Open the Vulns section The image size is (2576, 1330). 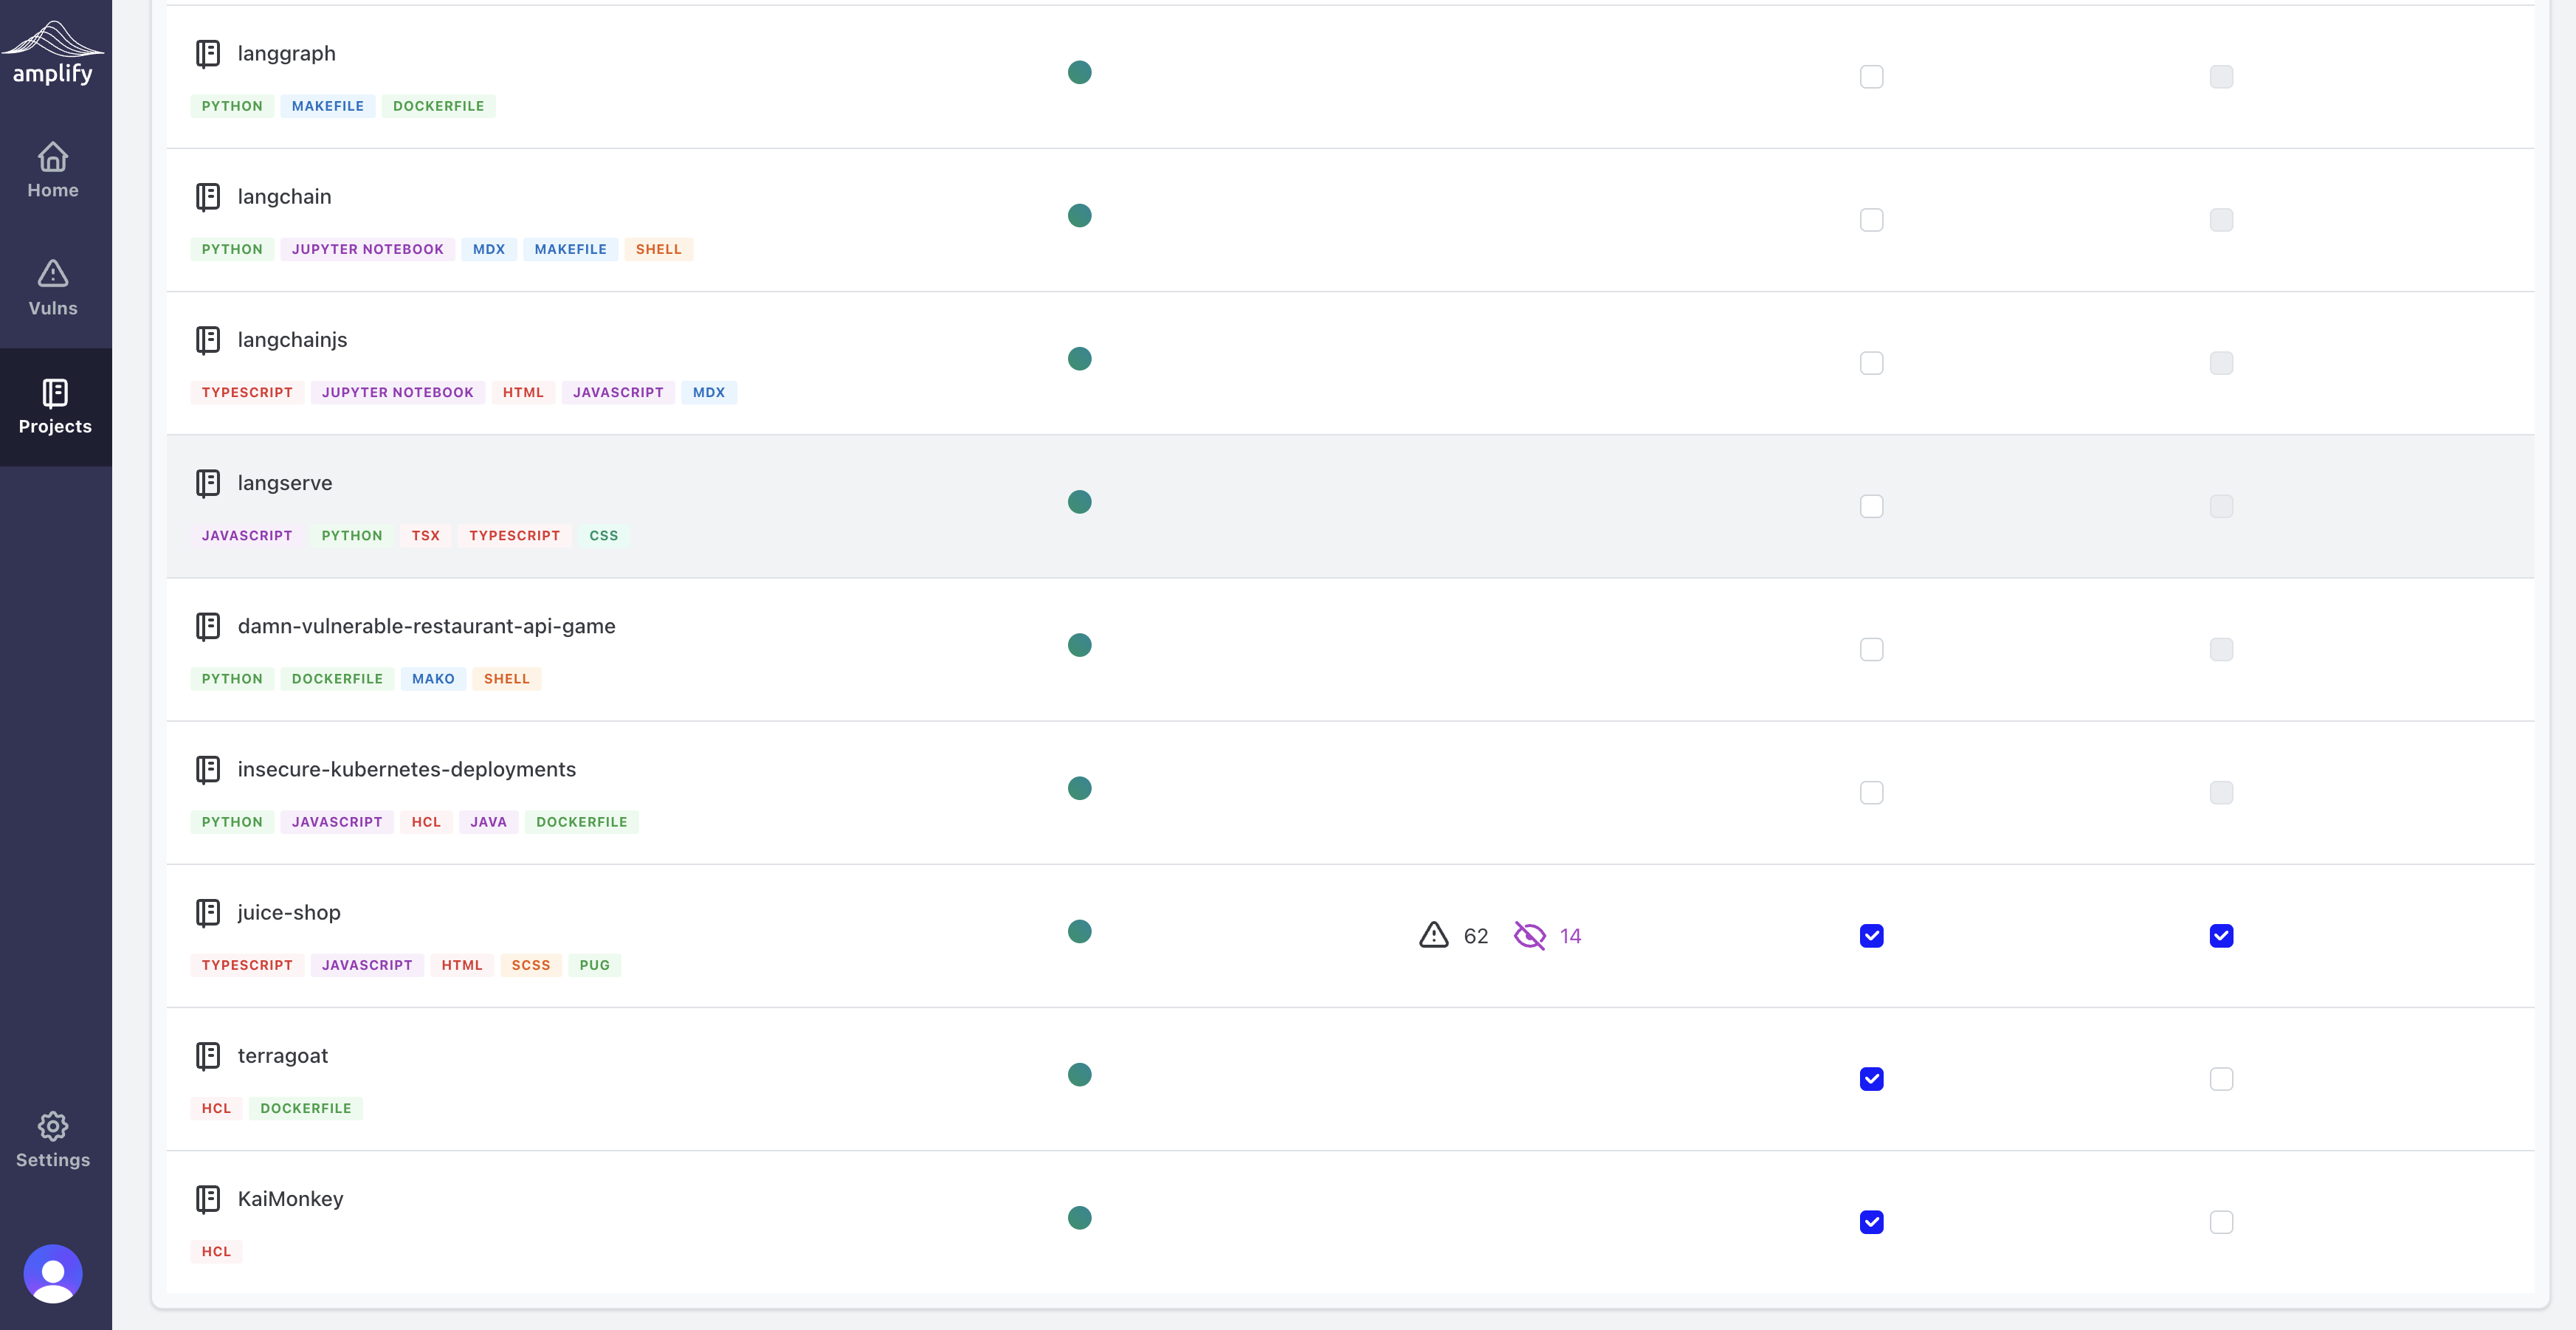point(53,288)
